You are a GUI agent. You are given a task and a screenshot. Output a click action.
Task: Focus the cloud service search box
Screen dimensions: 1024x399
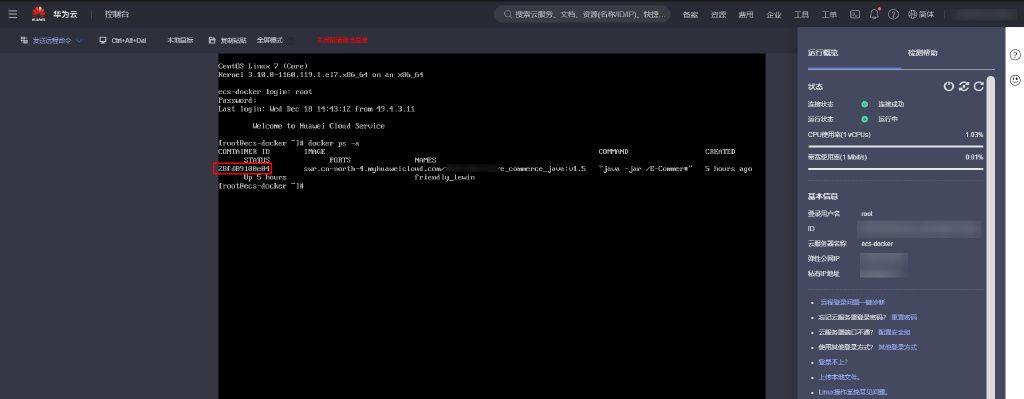coord(582,14)
